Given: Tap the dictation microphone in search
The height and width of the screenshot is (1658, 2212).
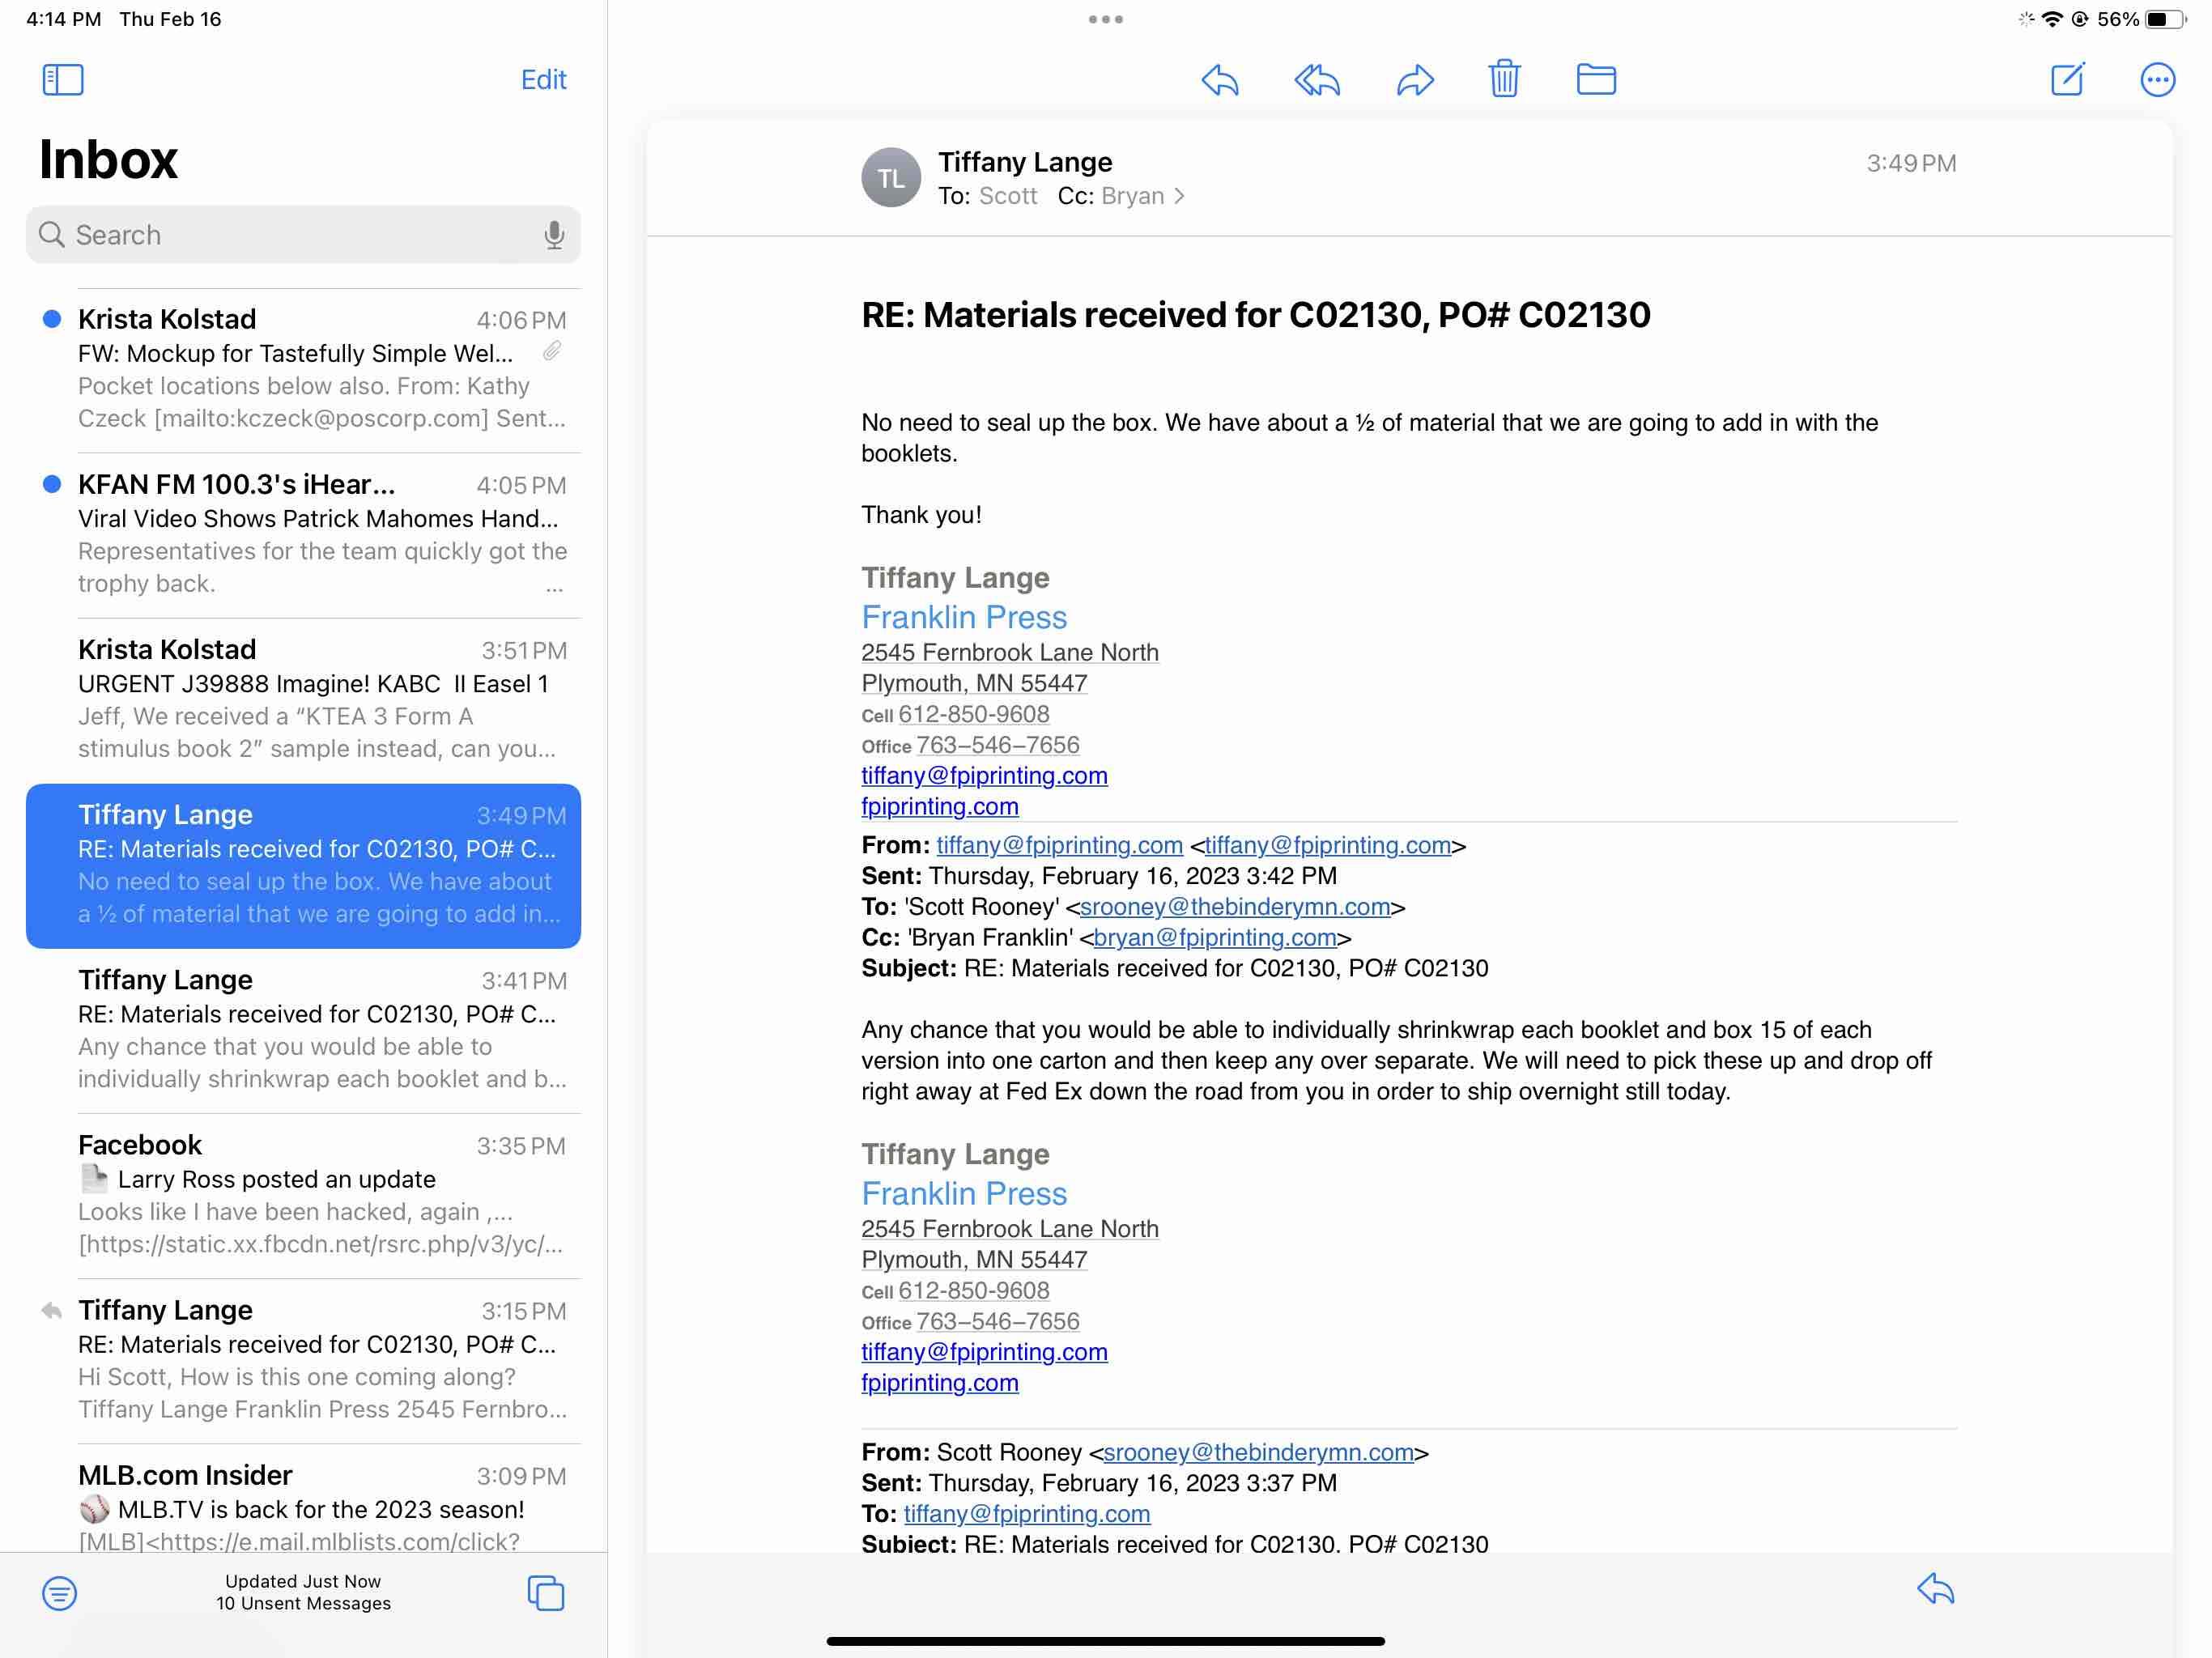Looking at the screenshot, I should point(553,235).
